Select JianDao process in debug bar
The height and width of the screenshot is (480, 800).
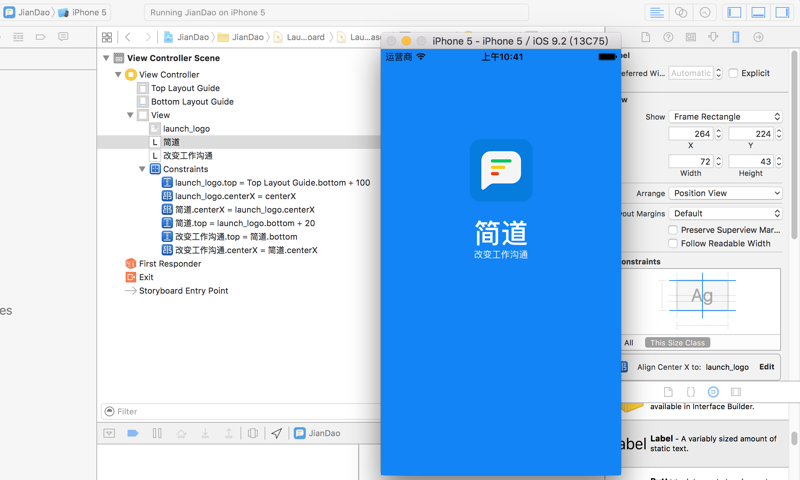(x=317, y=433)
